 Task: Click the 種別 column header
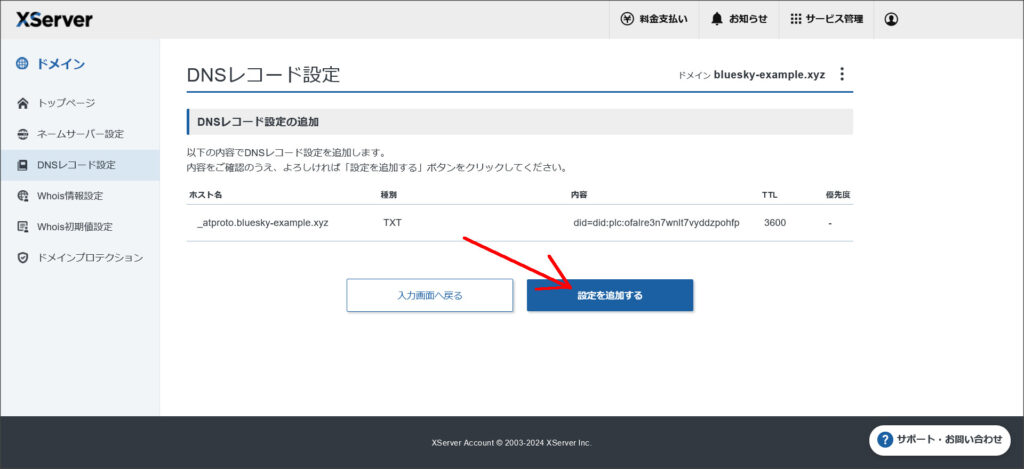pyautogui.click(x=389, y=195)
